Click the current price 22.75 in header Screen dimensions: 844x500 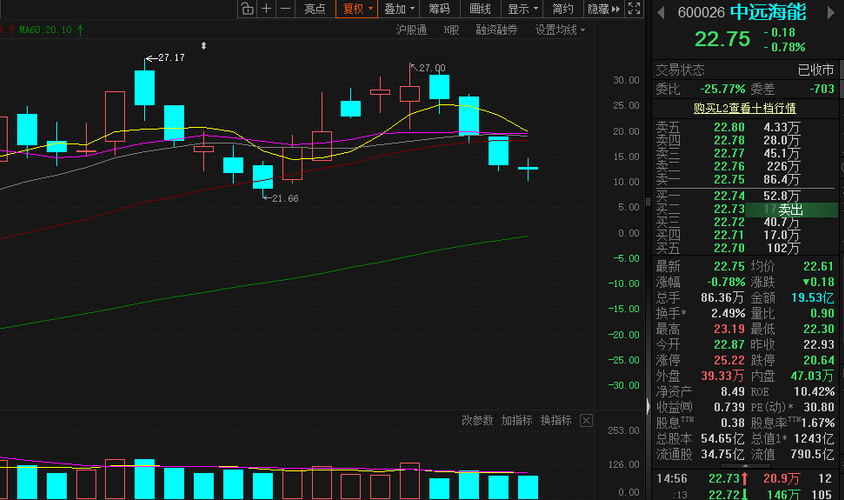tap(722, 39)
